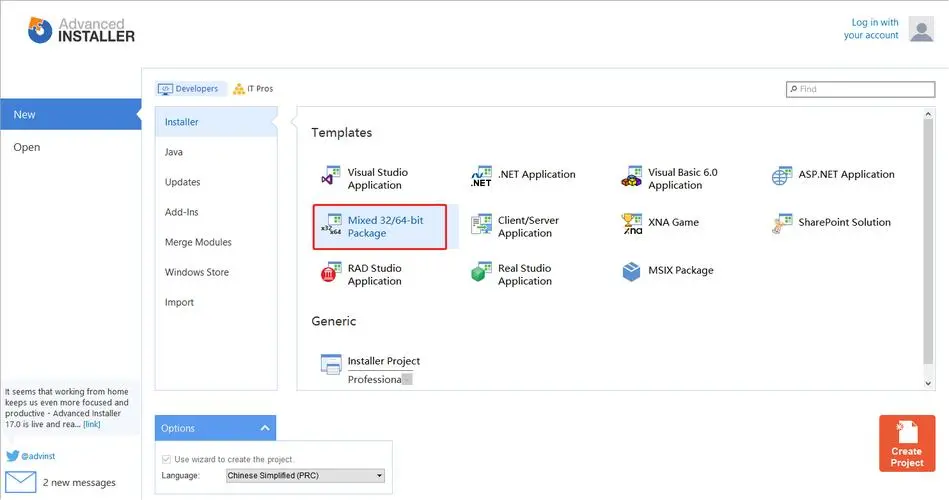Select the Visual Studio Application template icon
The image size is (949, 500).
[x=331, y=178]
